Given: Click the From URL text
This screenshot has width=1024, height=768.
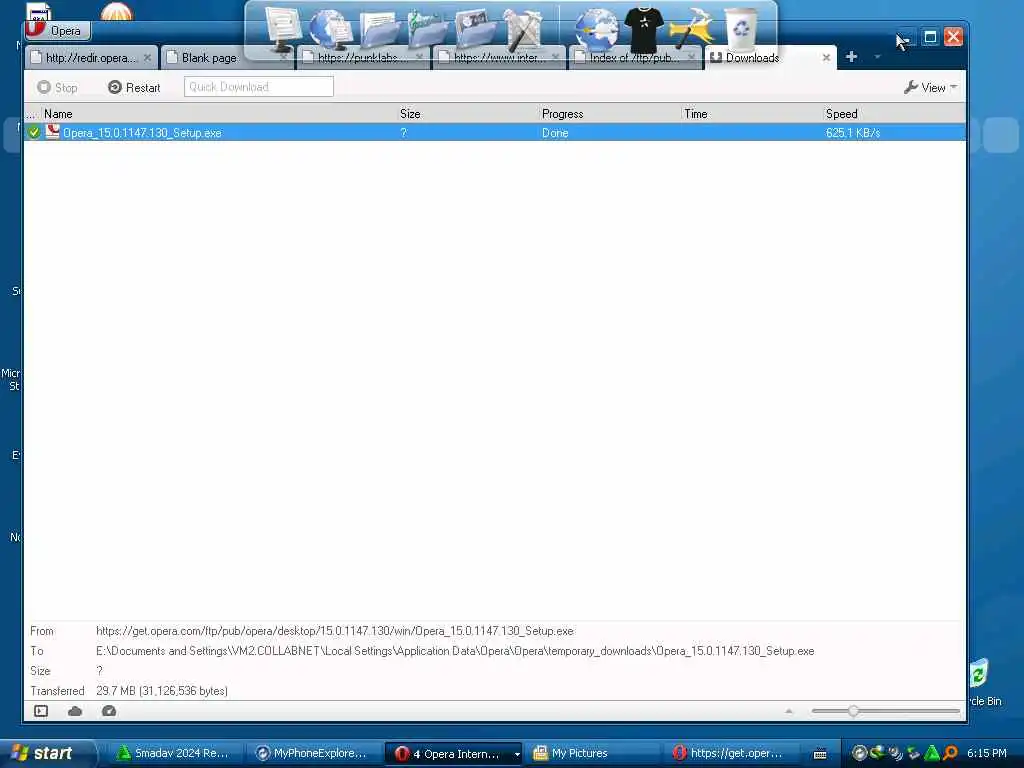Looking at the screenshot, I should [x=334, y=631].
